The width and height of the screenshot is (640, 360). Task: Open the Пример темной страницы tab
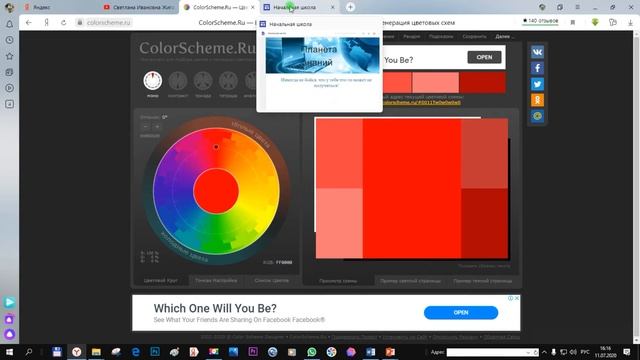click(x=482, y=281)
